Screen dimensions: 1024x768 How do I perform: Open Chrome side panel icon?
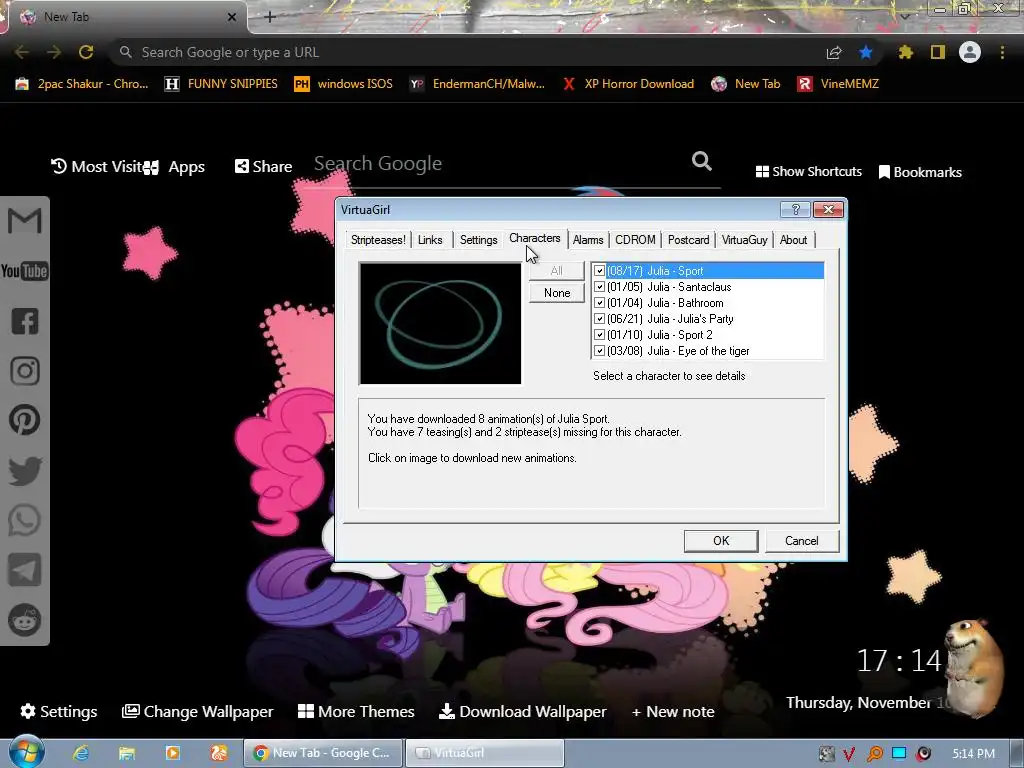[x=938, y=52]
